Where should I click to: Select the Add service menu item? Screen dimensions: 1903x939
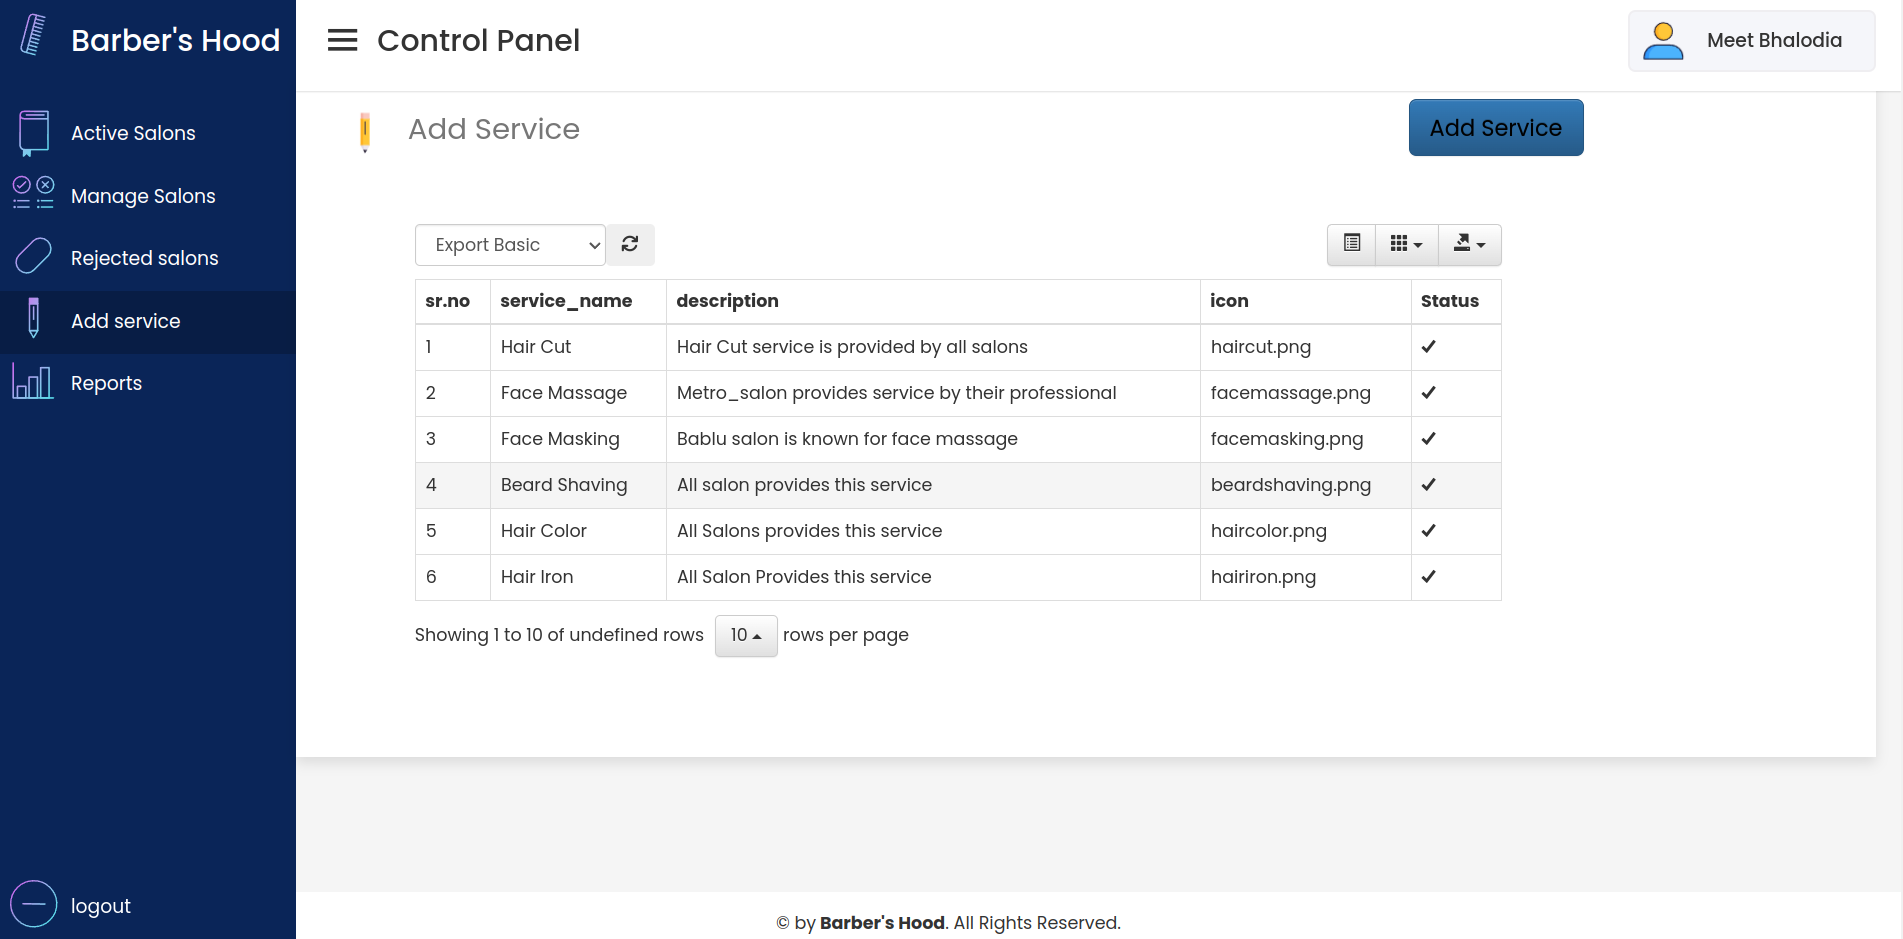pos(125,320)
